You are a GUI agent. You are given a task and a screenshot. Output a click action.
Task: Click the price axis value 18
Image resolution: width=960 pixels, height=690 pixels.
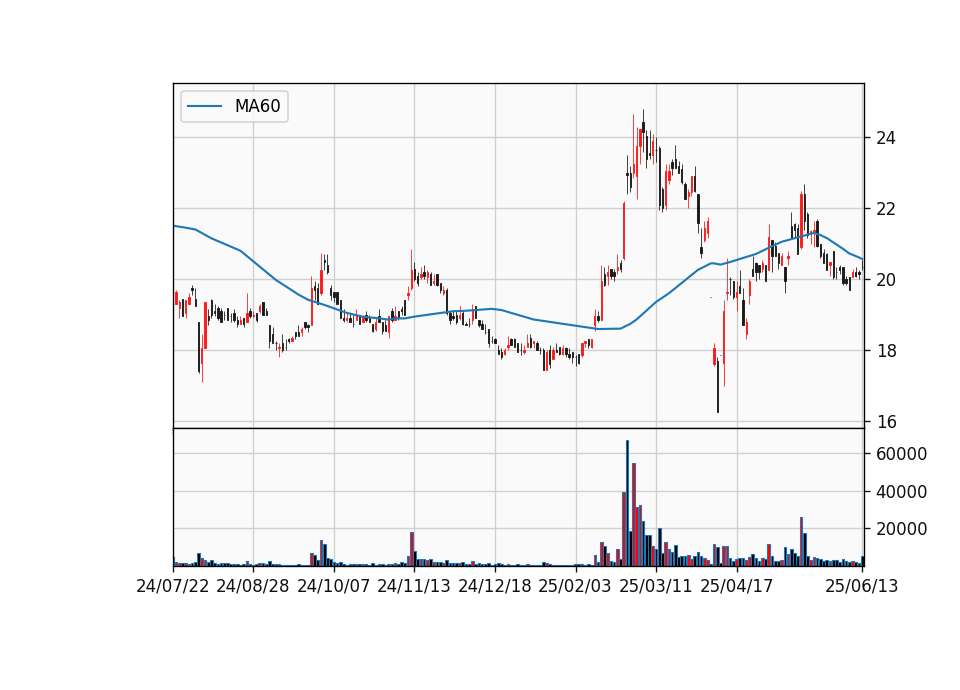[x=885, y=351]
